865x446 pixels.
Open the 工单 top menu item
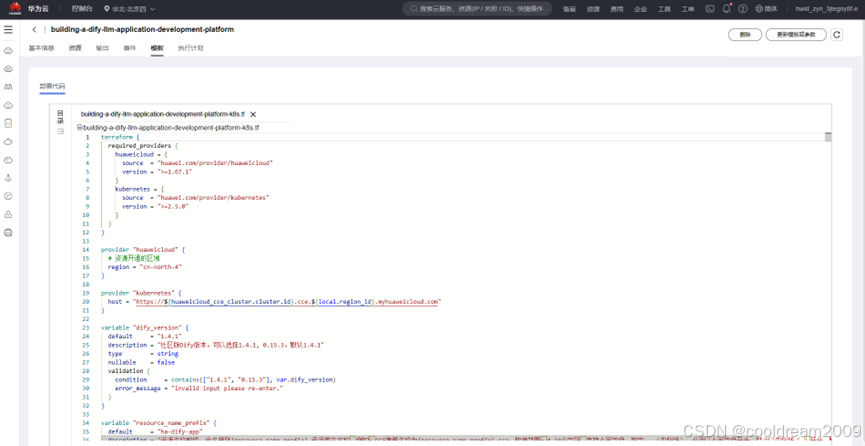[688, 9]
